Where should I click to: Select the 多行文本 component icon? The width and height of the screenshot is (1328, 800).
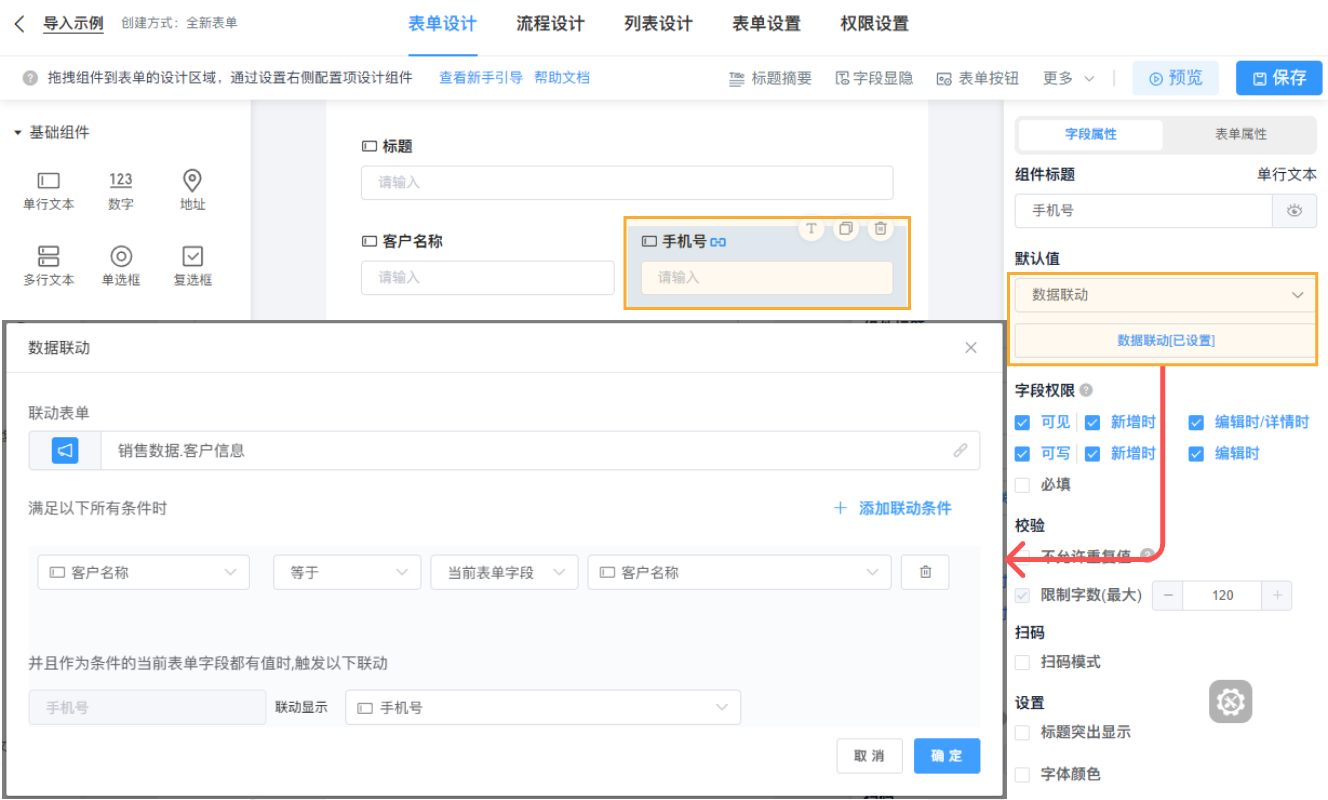[47, 263]
